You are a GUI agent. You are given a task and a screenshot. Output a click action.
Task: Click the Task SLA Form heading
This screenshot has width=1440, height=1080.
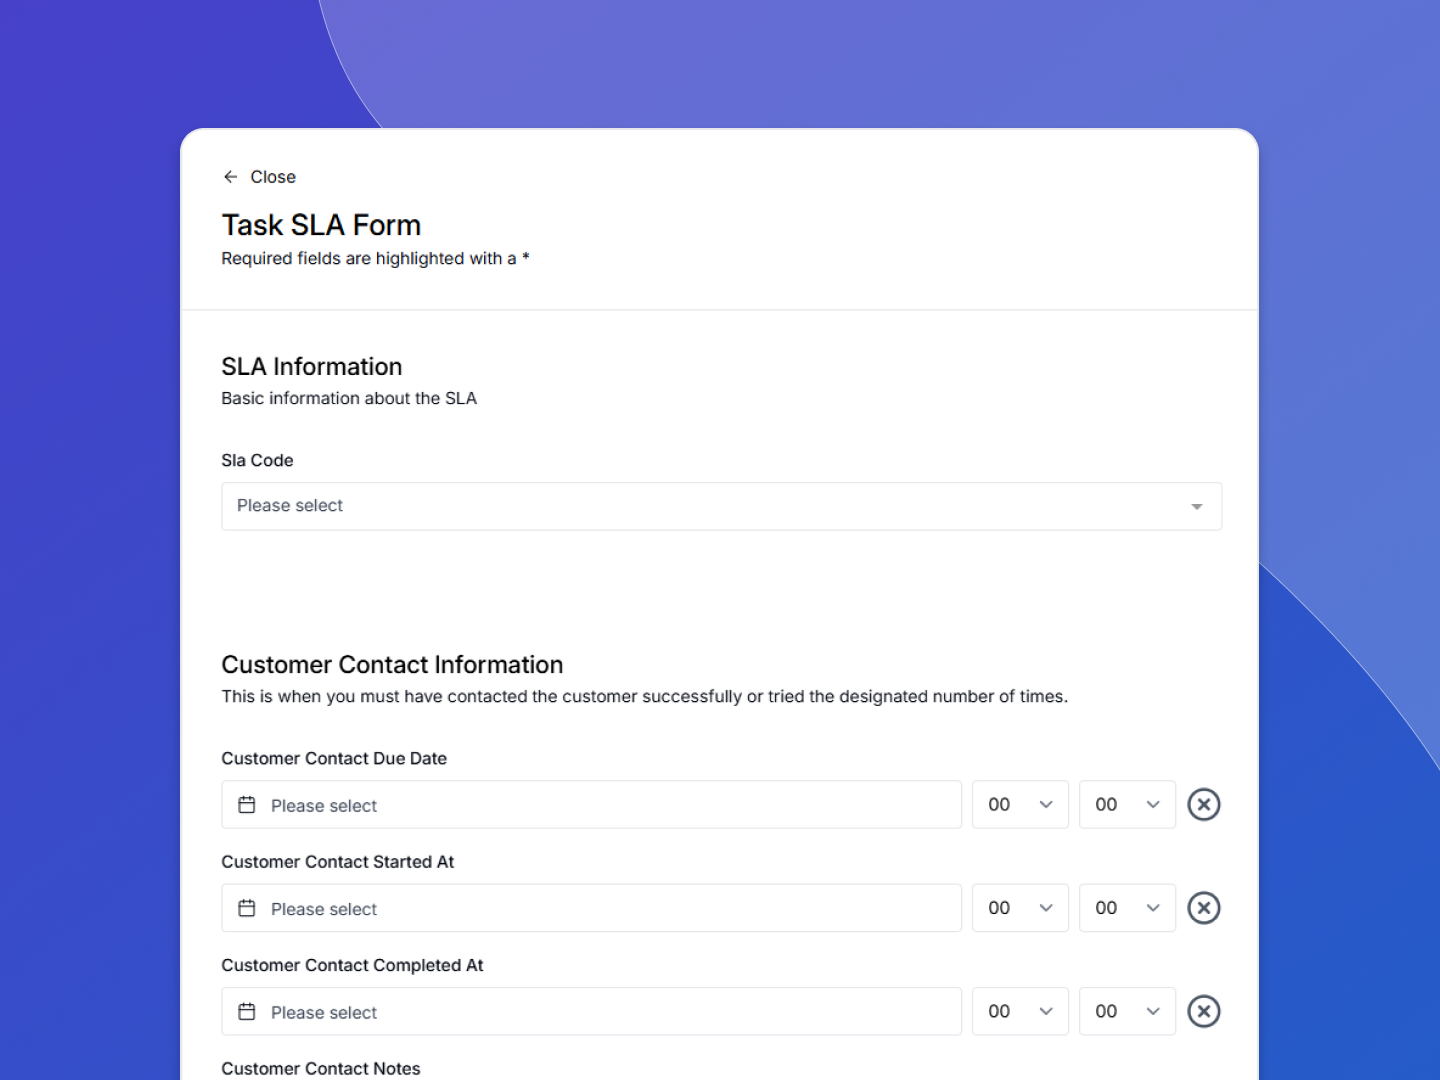321,224
